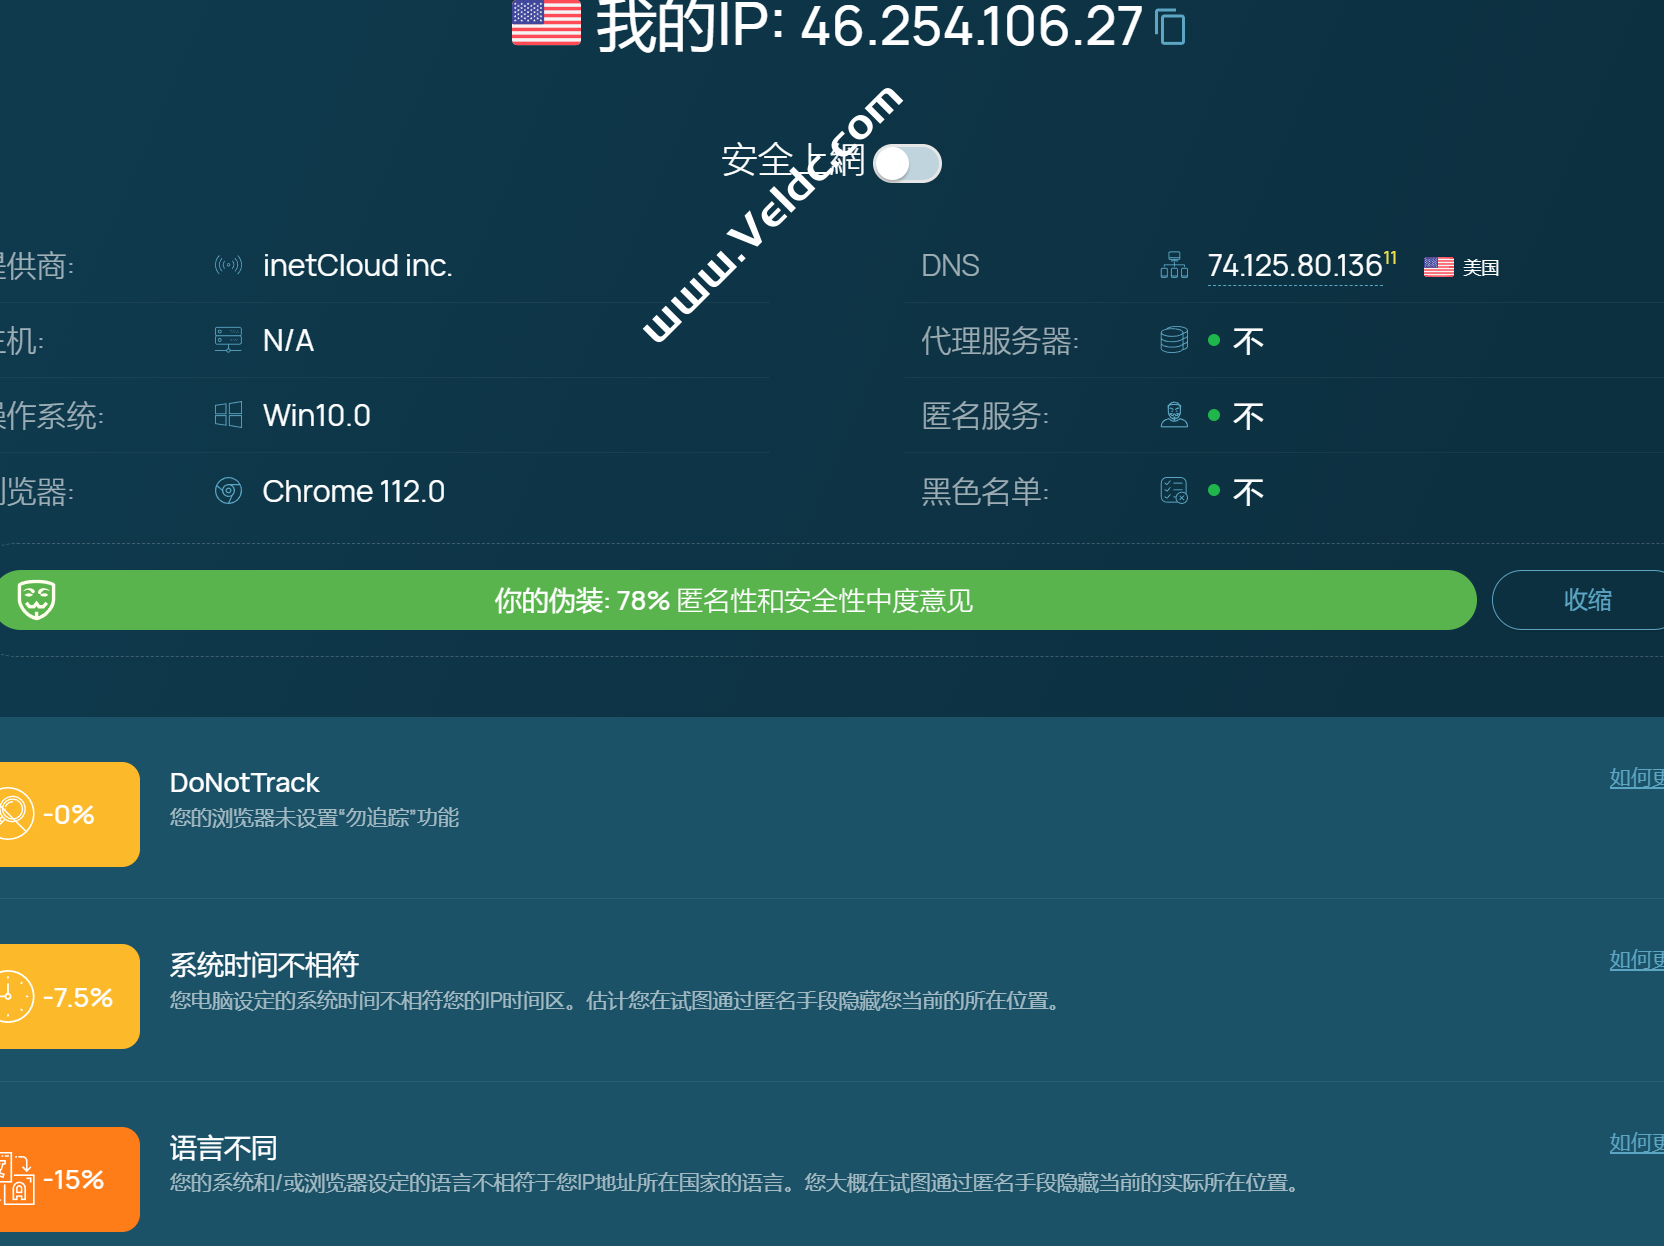Click the anonymizer service person icon
The width and height of the screenshot is (1664, 1246).
(x=1174, y=415)
